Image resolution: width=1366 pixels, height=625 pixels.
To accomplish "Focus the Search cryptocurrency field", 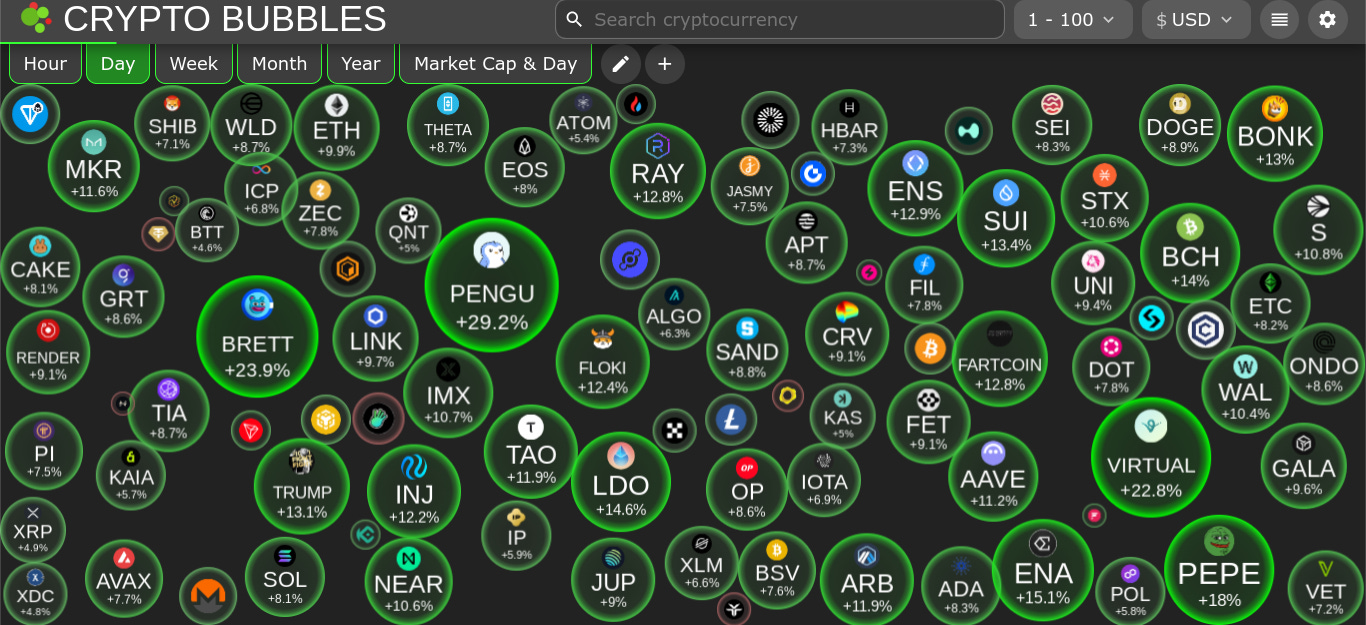I will 780,19.
